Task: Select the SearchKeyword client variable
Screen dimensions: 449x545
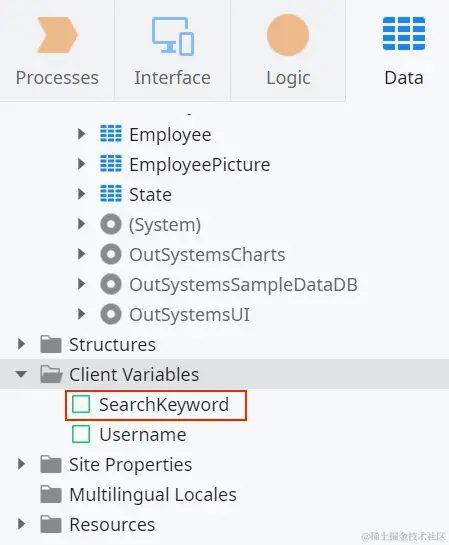Action: tap(164, 405)
